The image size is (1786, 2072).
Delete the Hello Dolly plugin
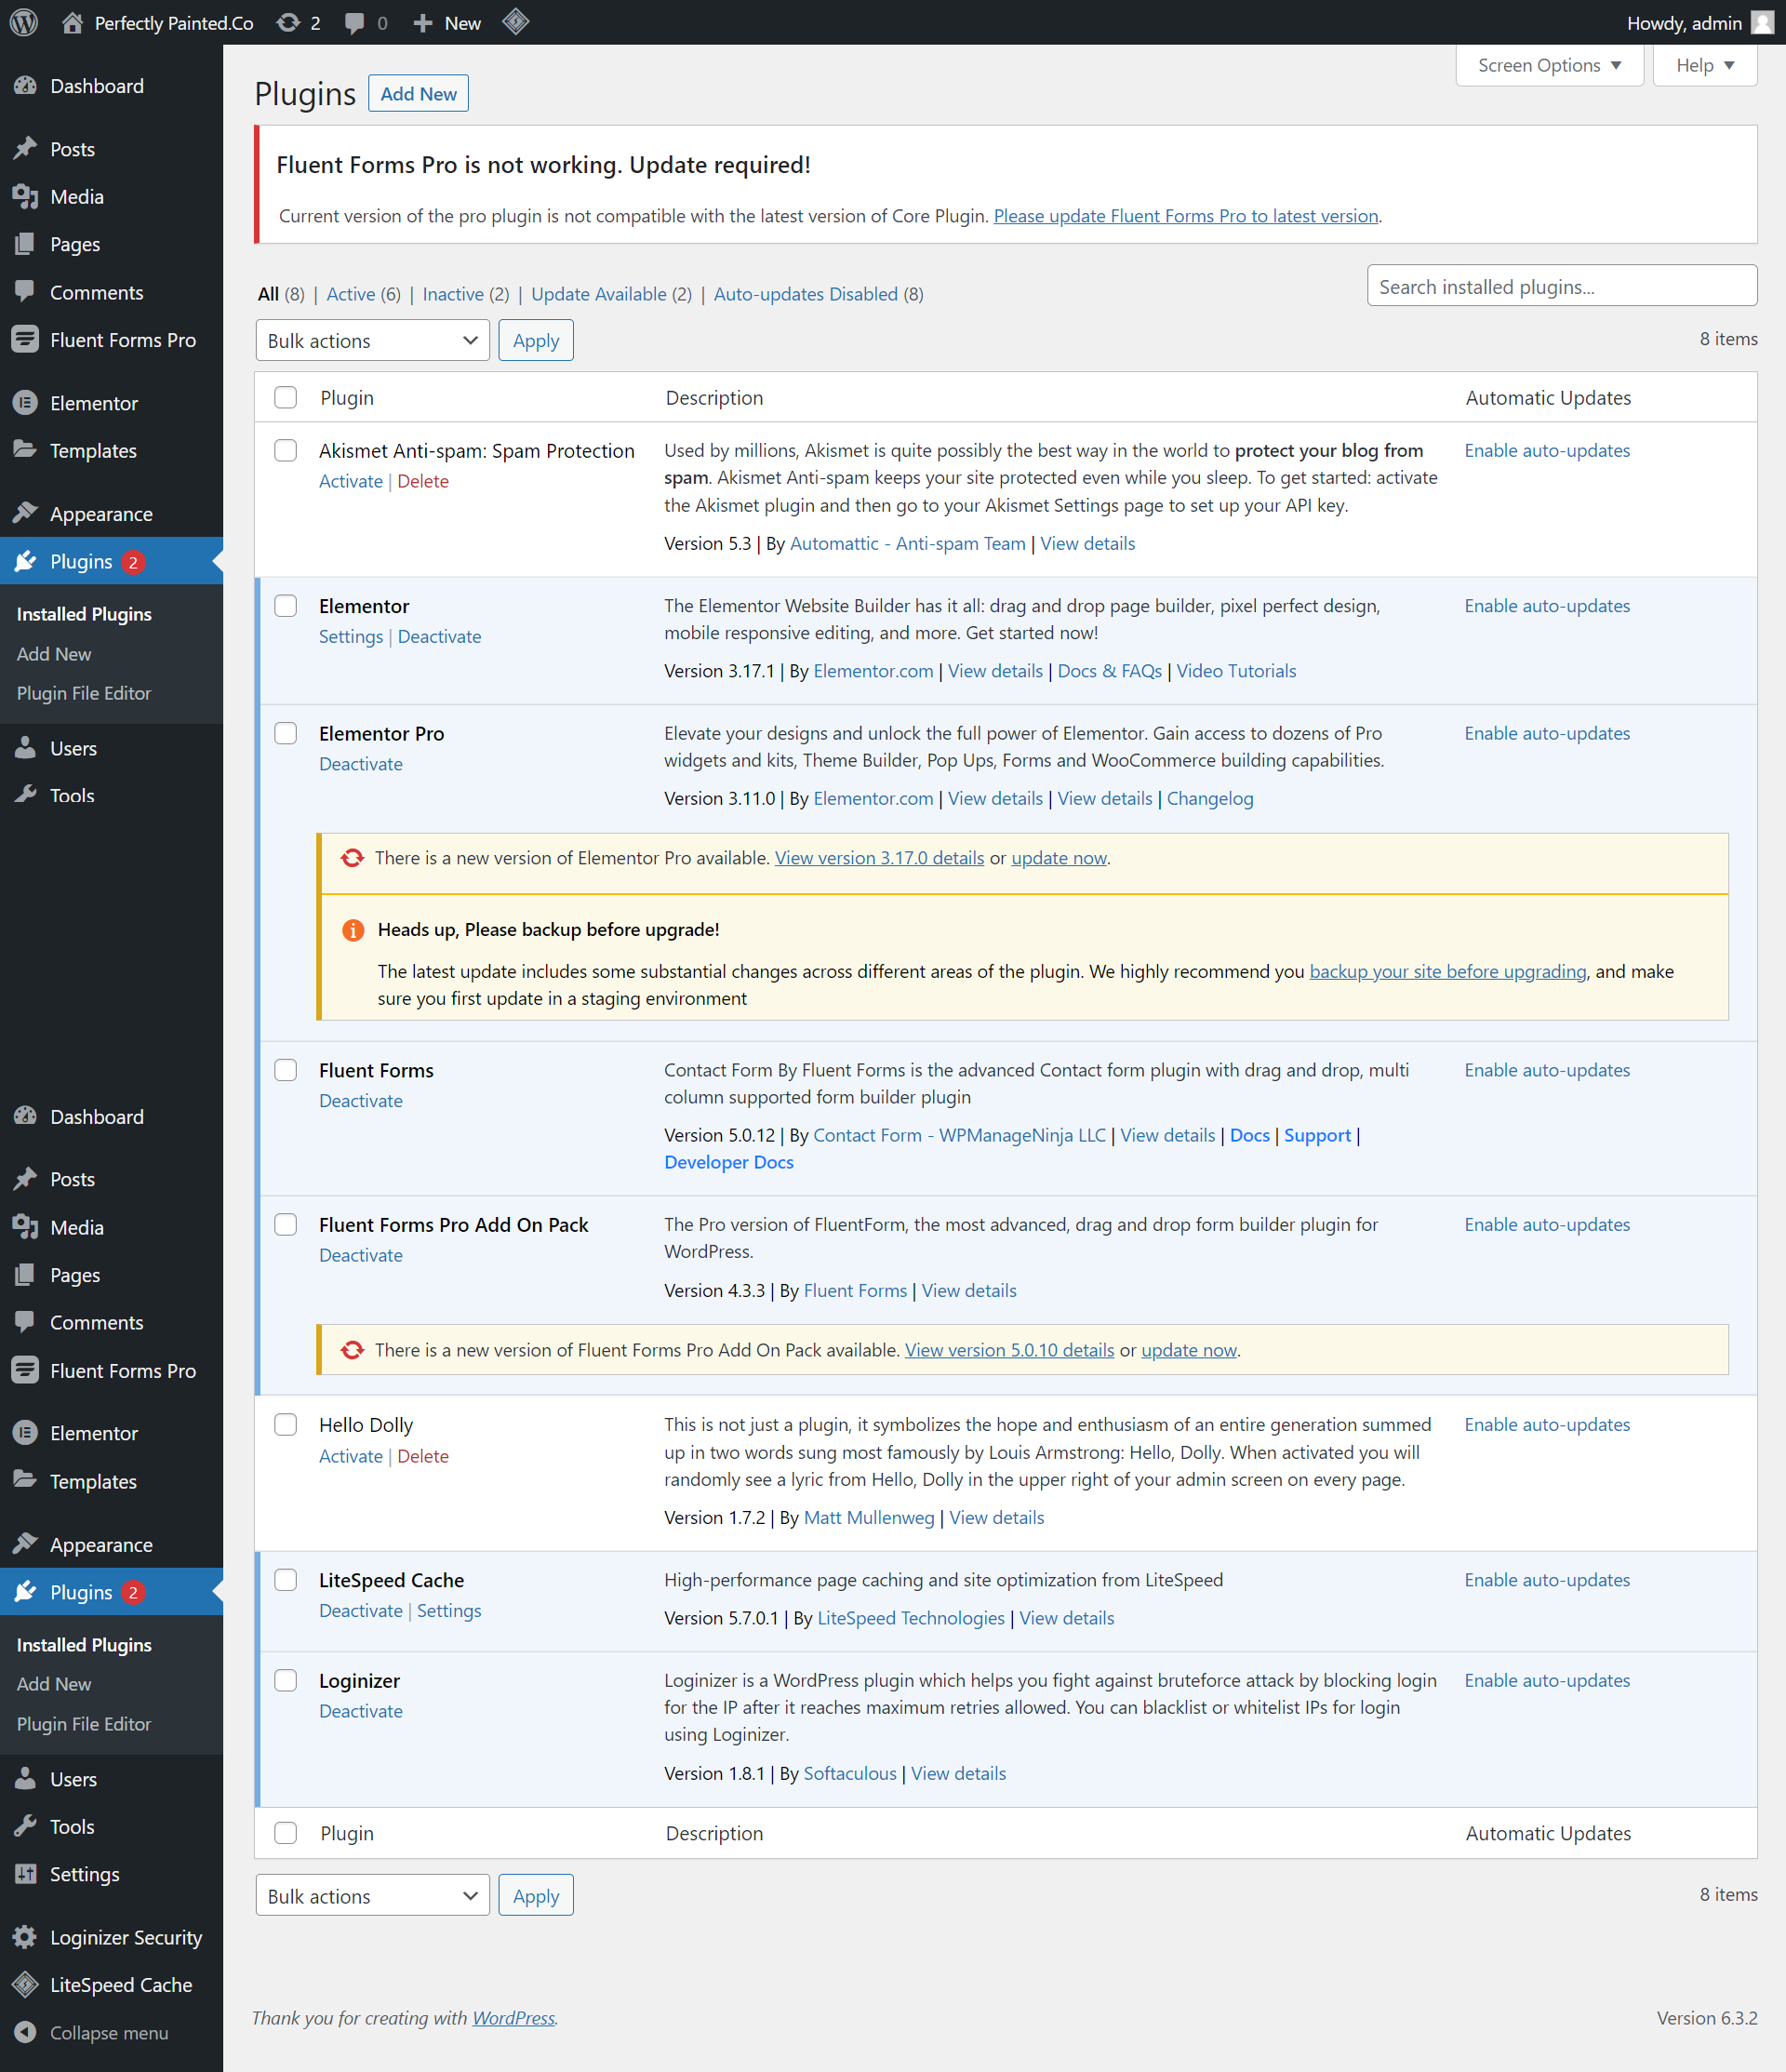(x=423, y=1456)
